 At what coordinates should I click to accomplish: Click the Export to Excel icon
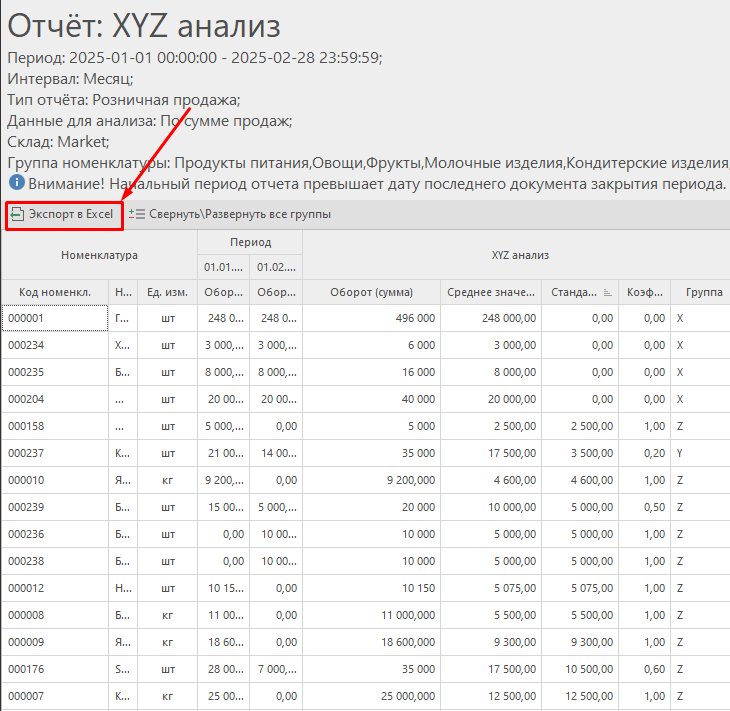[x=17, y=214]
